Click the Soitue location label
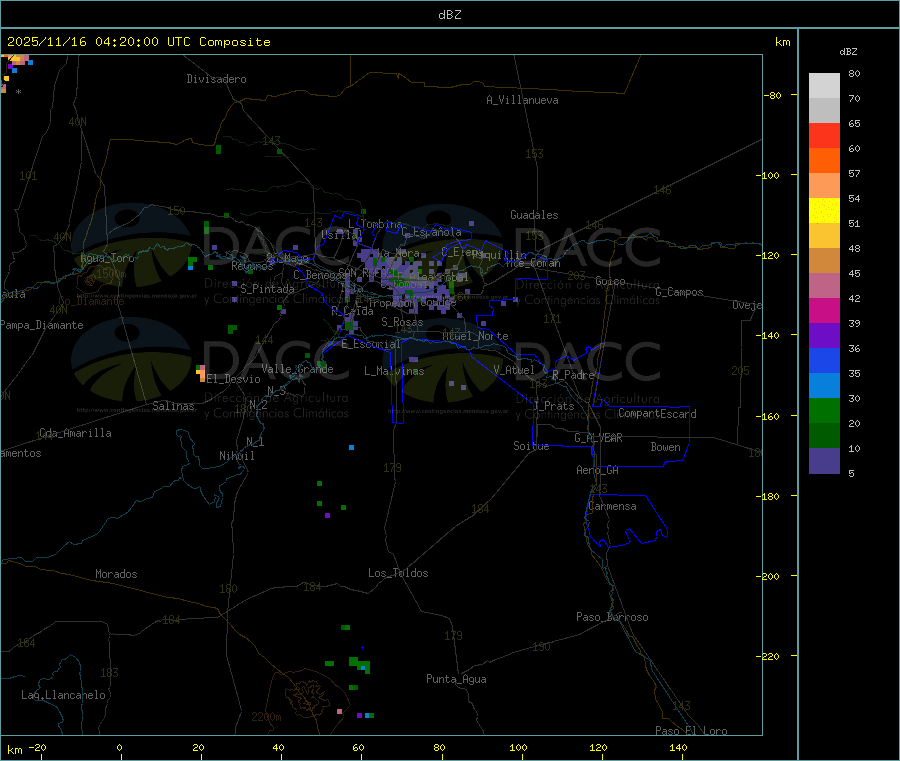Image resolution: width=900 pixels, height=761 pixels. pos(531,445)
